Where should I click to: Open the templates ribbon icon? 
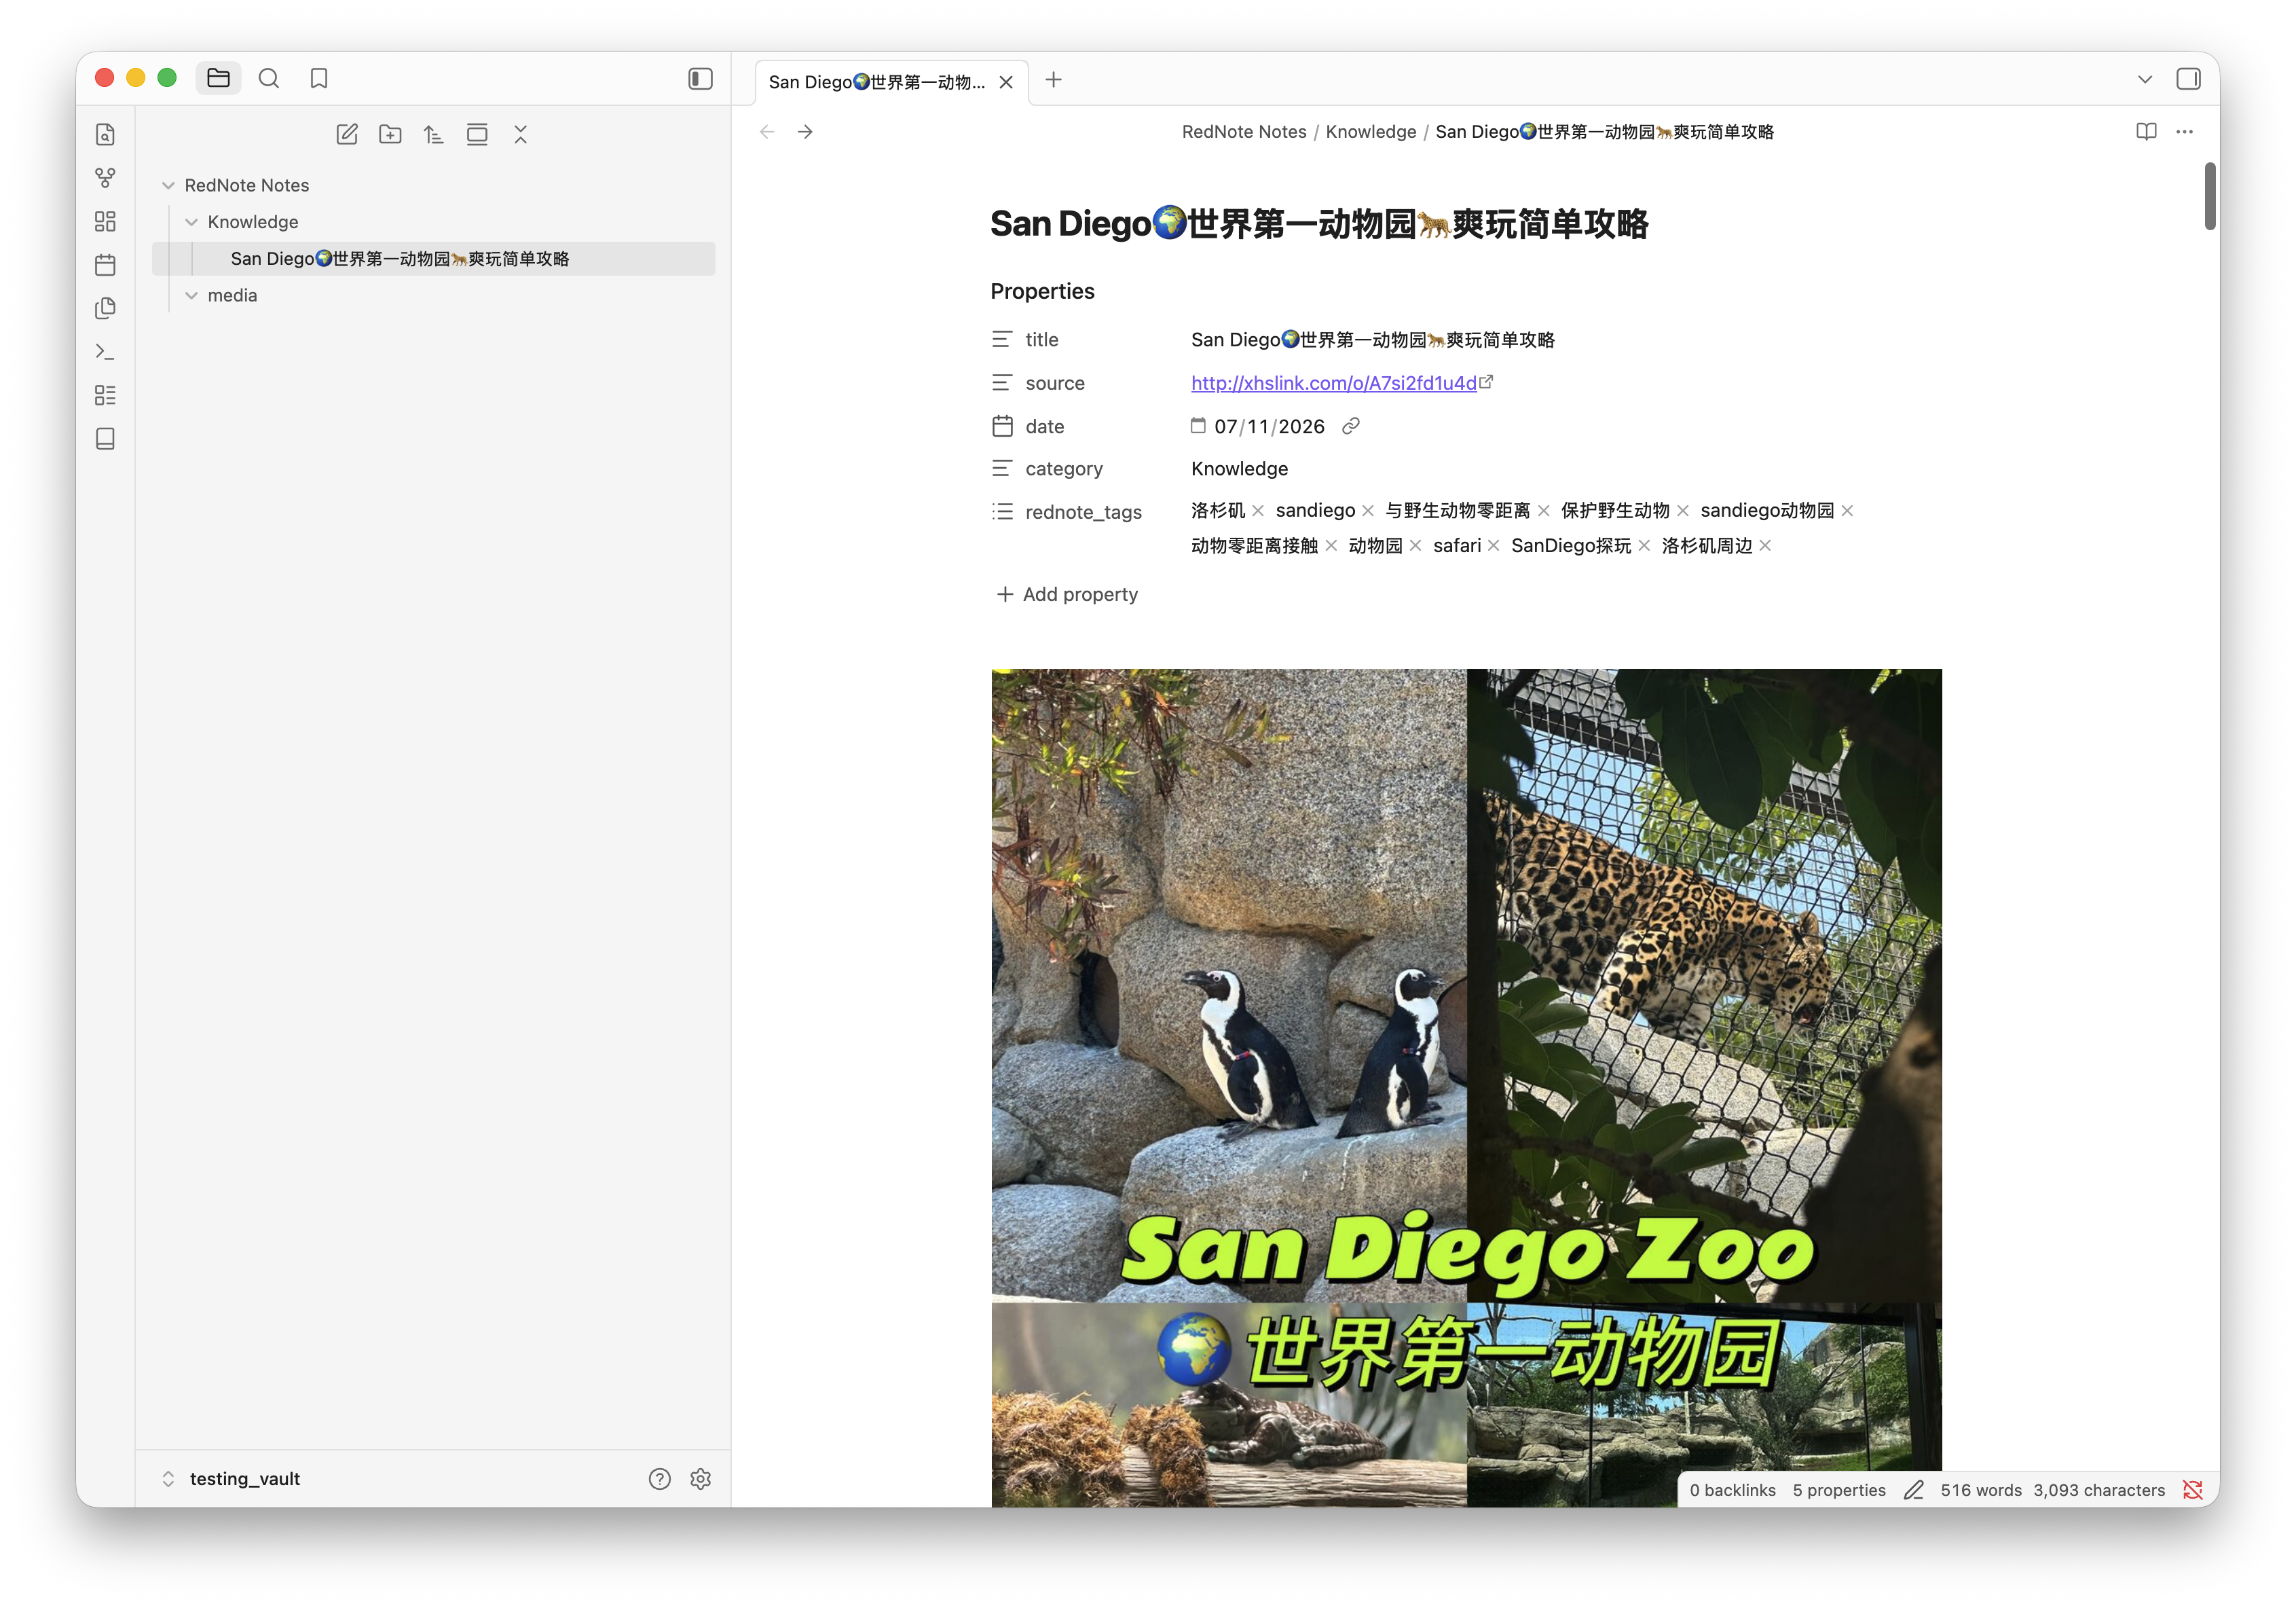[105, 308]
